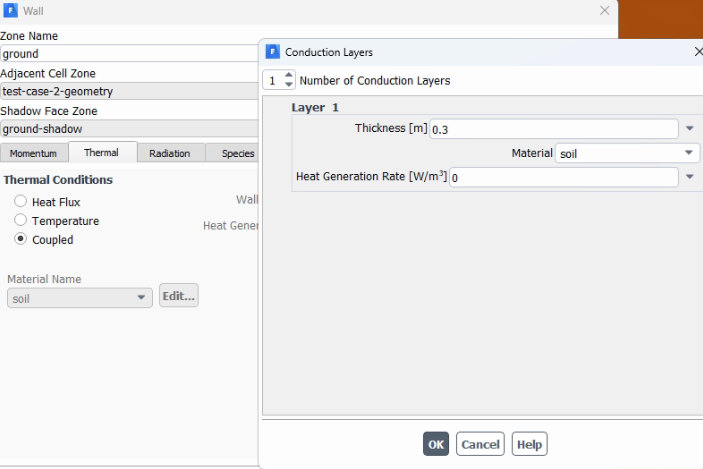703x469 pixels.
Task: Select the Heat Flux thermal condition
Action: click(20, 201)
